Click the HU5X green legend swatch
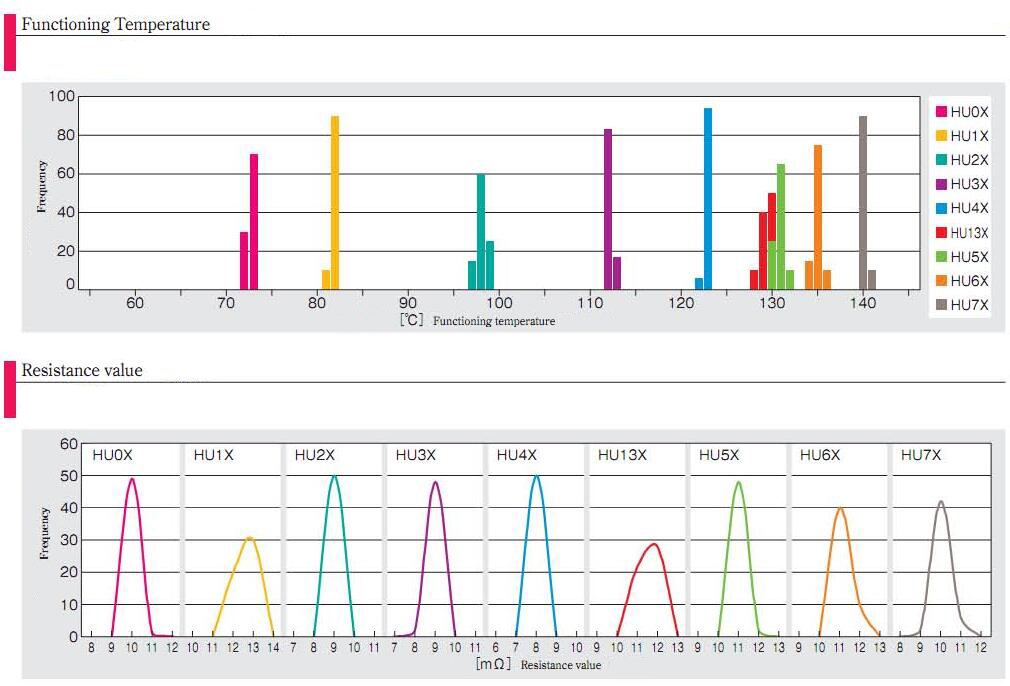The image size is (1010, 686). tap(941, 256)
